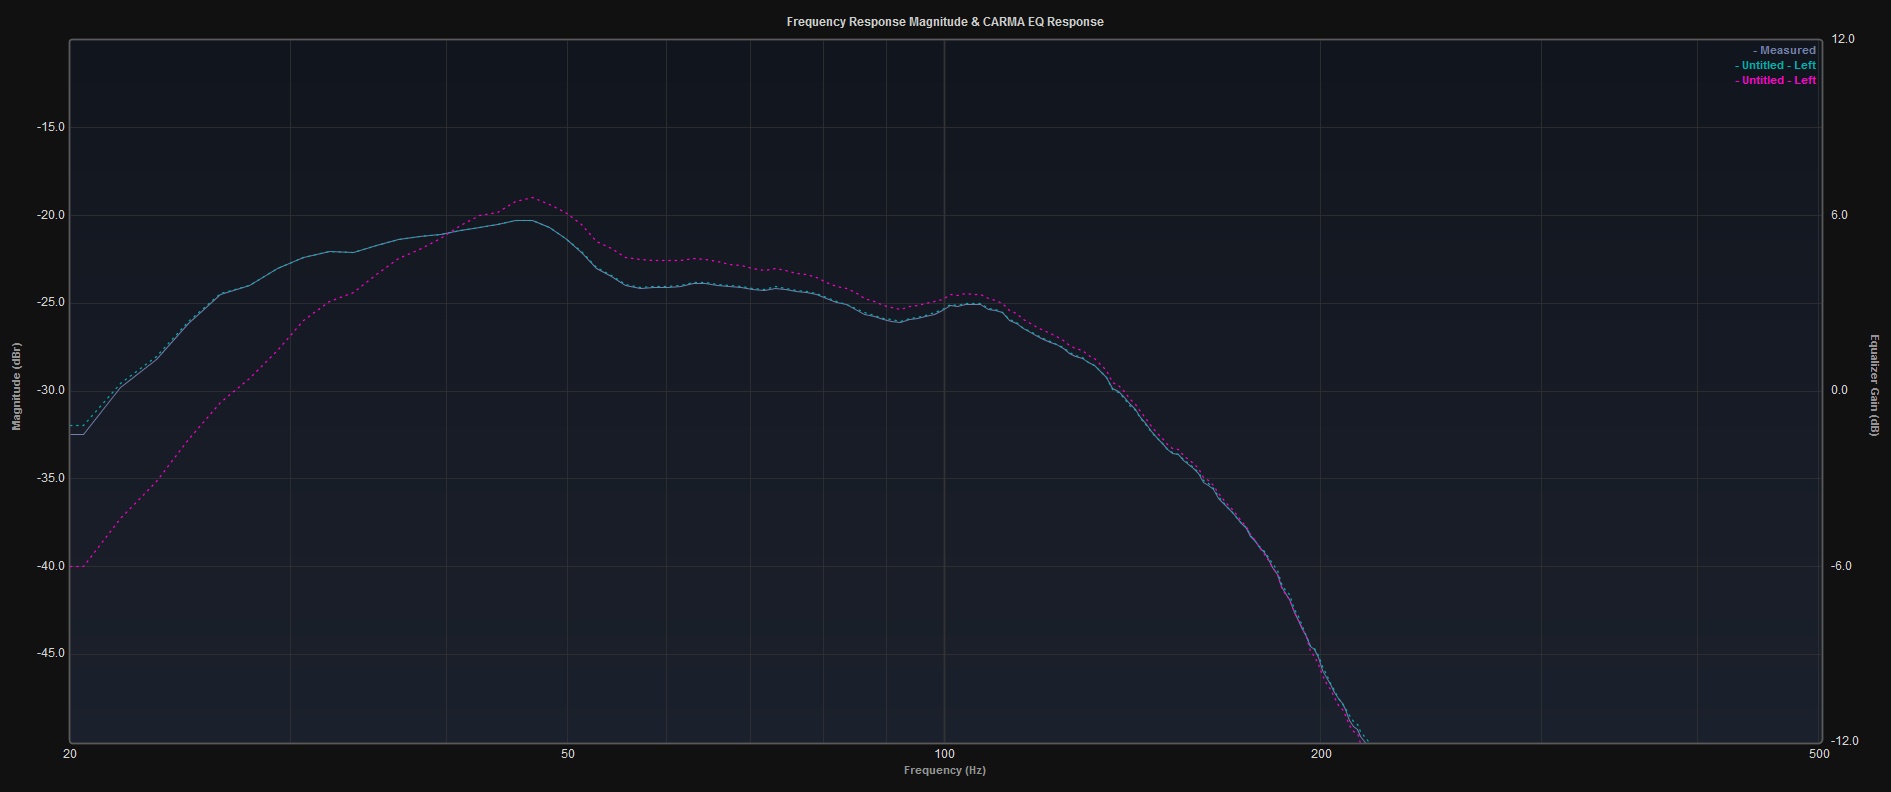
Task: Click the chart title text
Action: [x=945, y=22]
